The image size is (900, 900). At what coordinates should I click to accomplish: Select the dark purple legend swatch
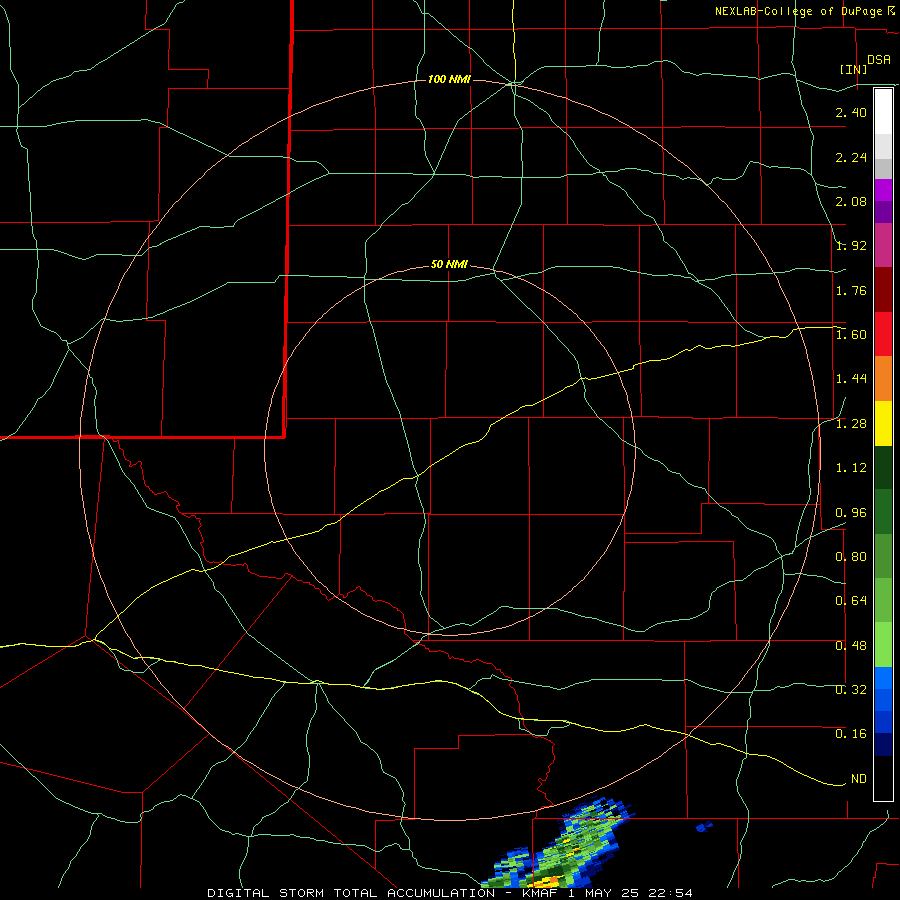(x=883, y=212)
